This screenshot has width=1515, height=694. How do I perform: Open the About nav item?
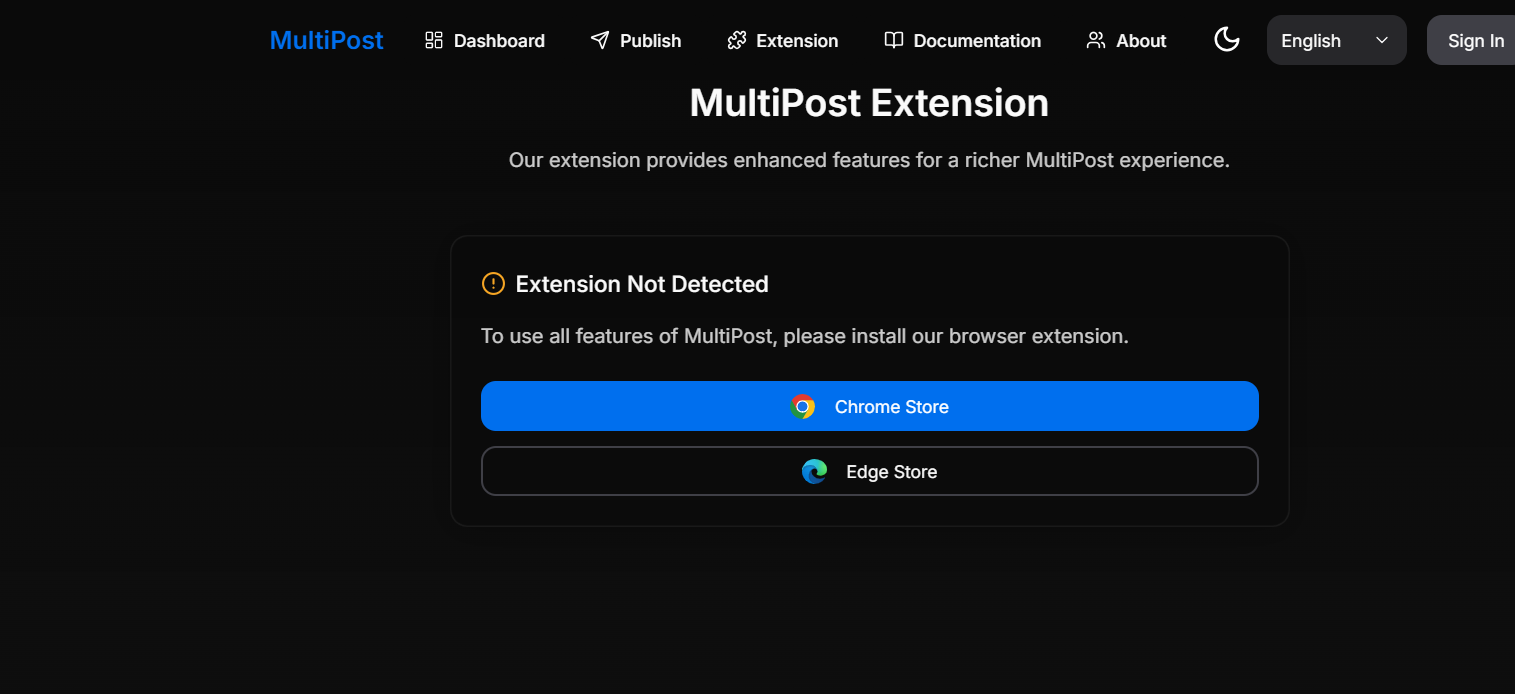point(1127,40)
